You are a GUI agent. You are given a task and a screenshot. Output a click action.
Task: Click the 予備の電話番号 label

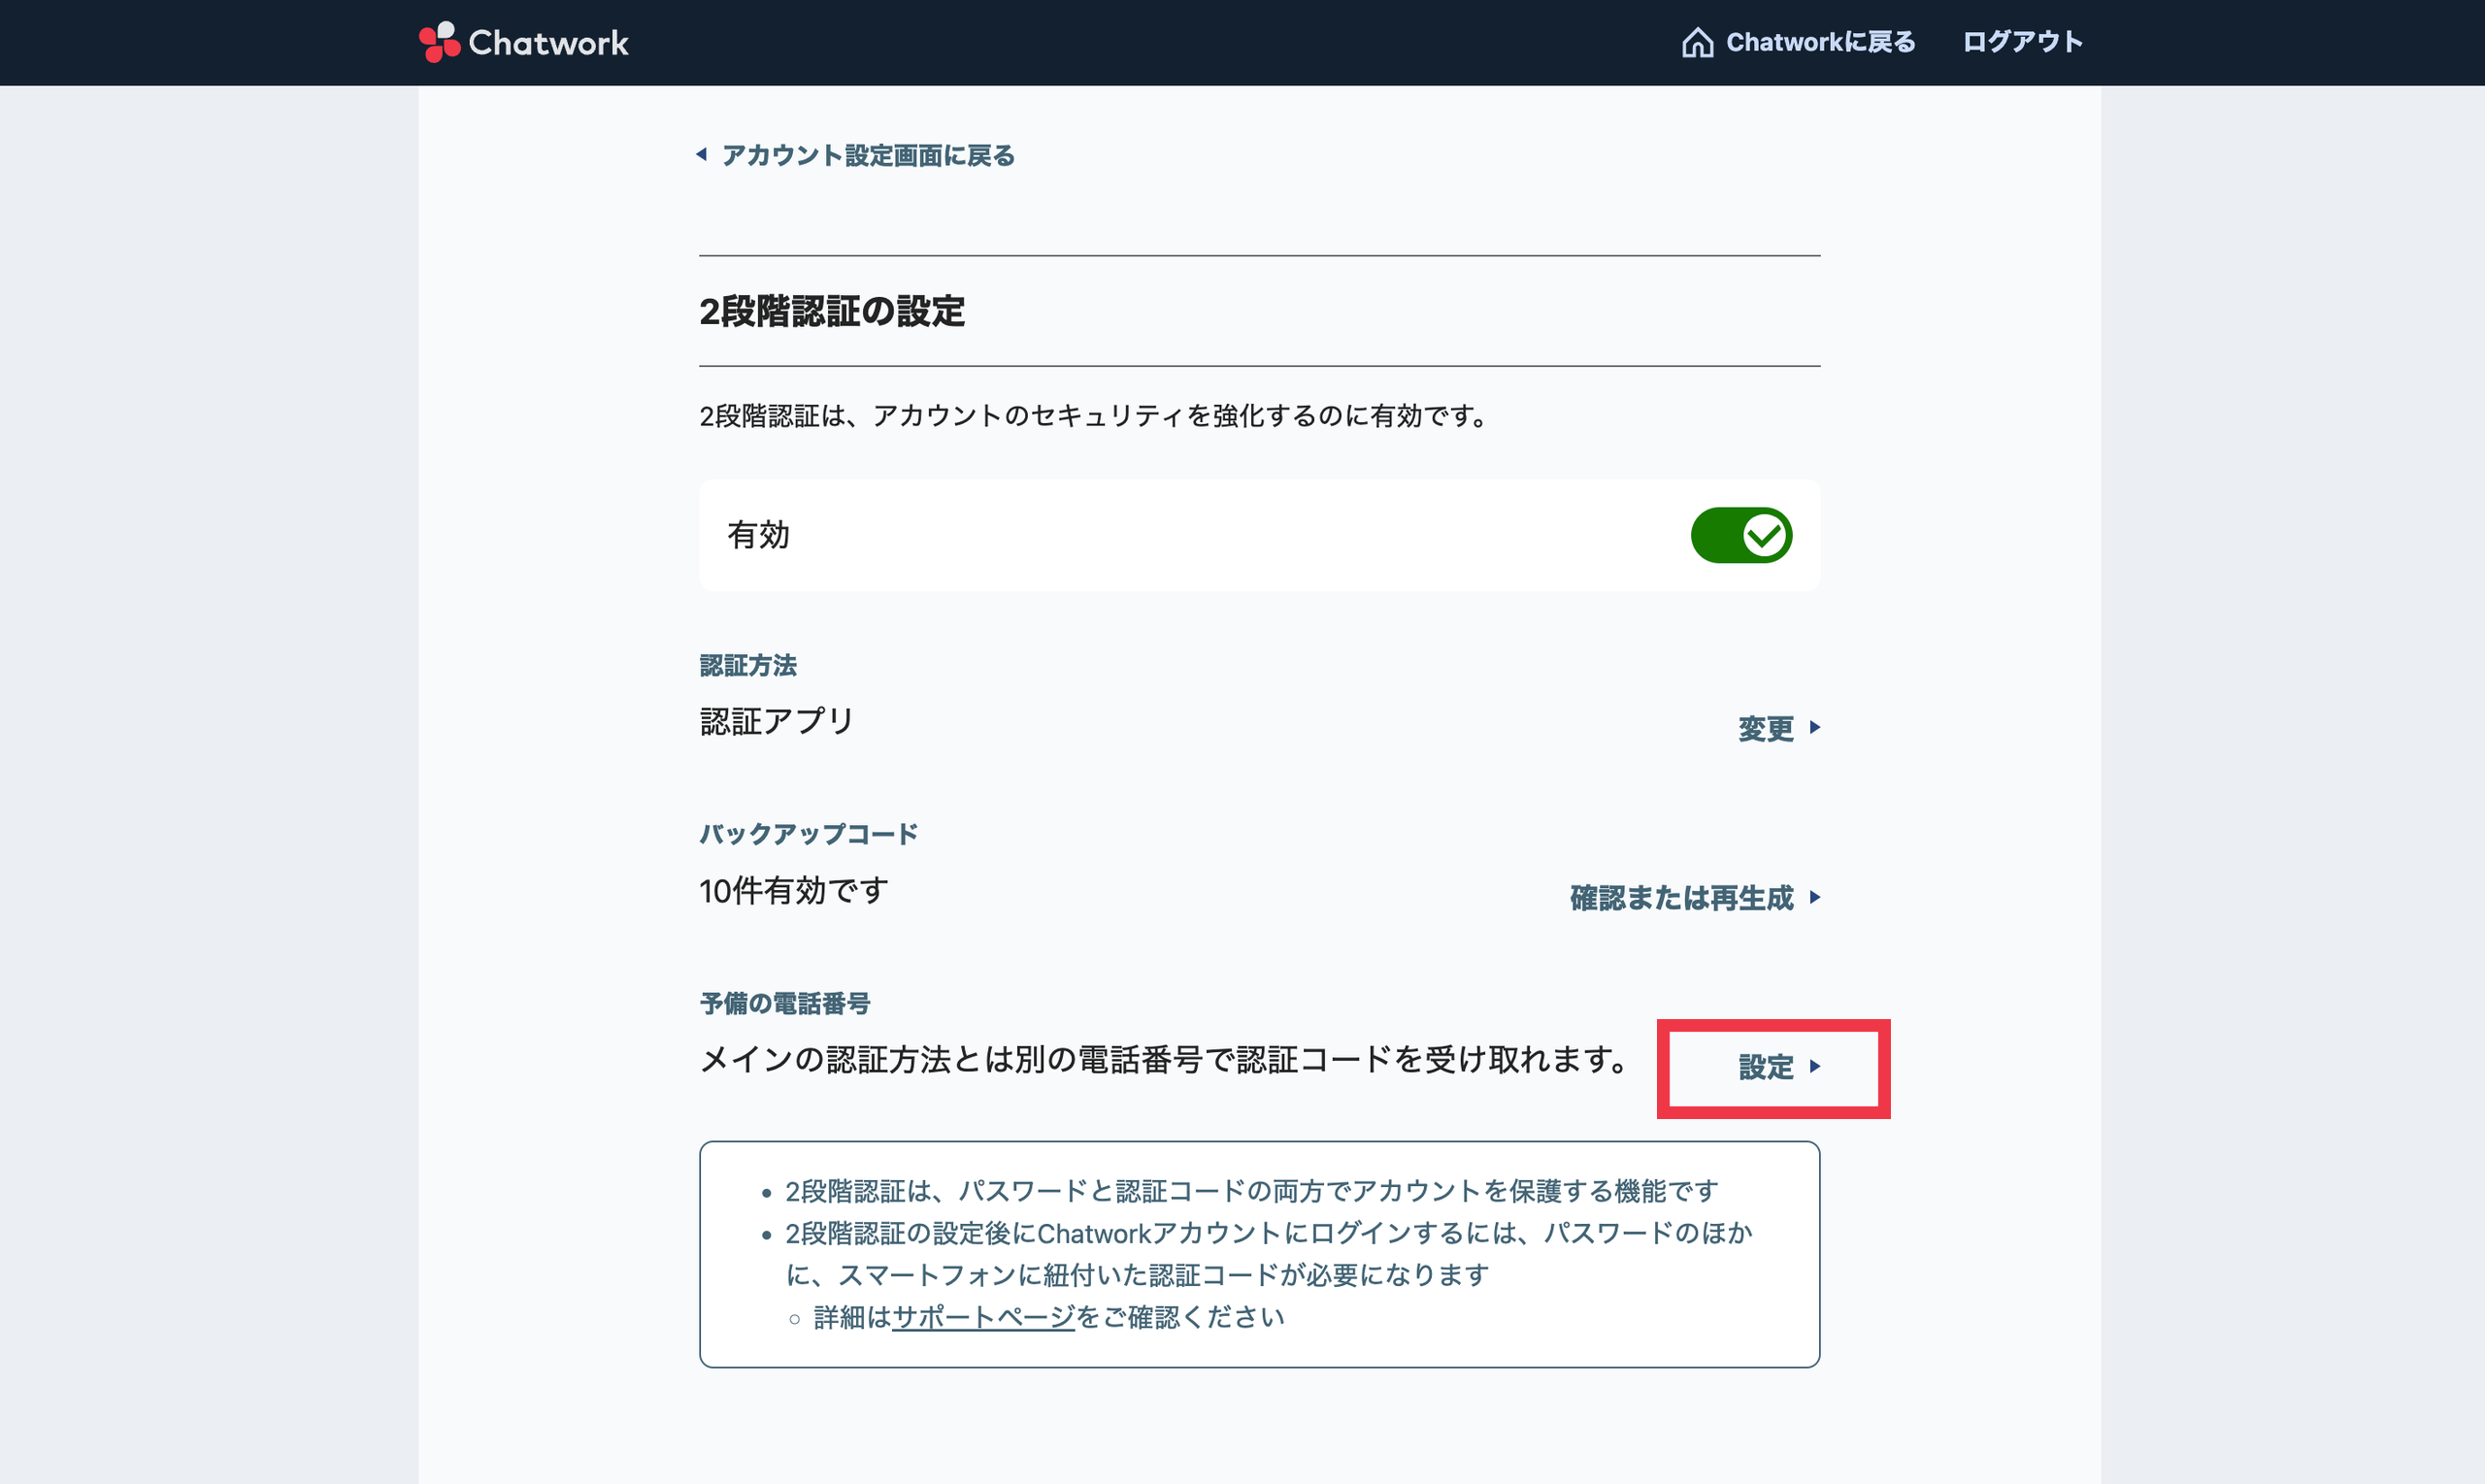[x=785, y=1003]
